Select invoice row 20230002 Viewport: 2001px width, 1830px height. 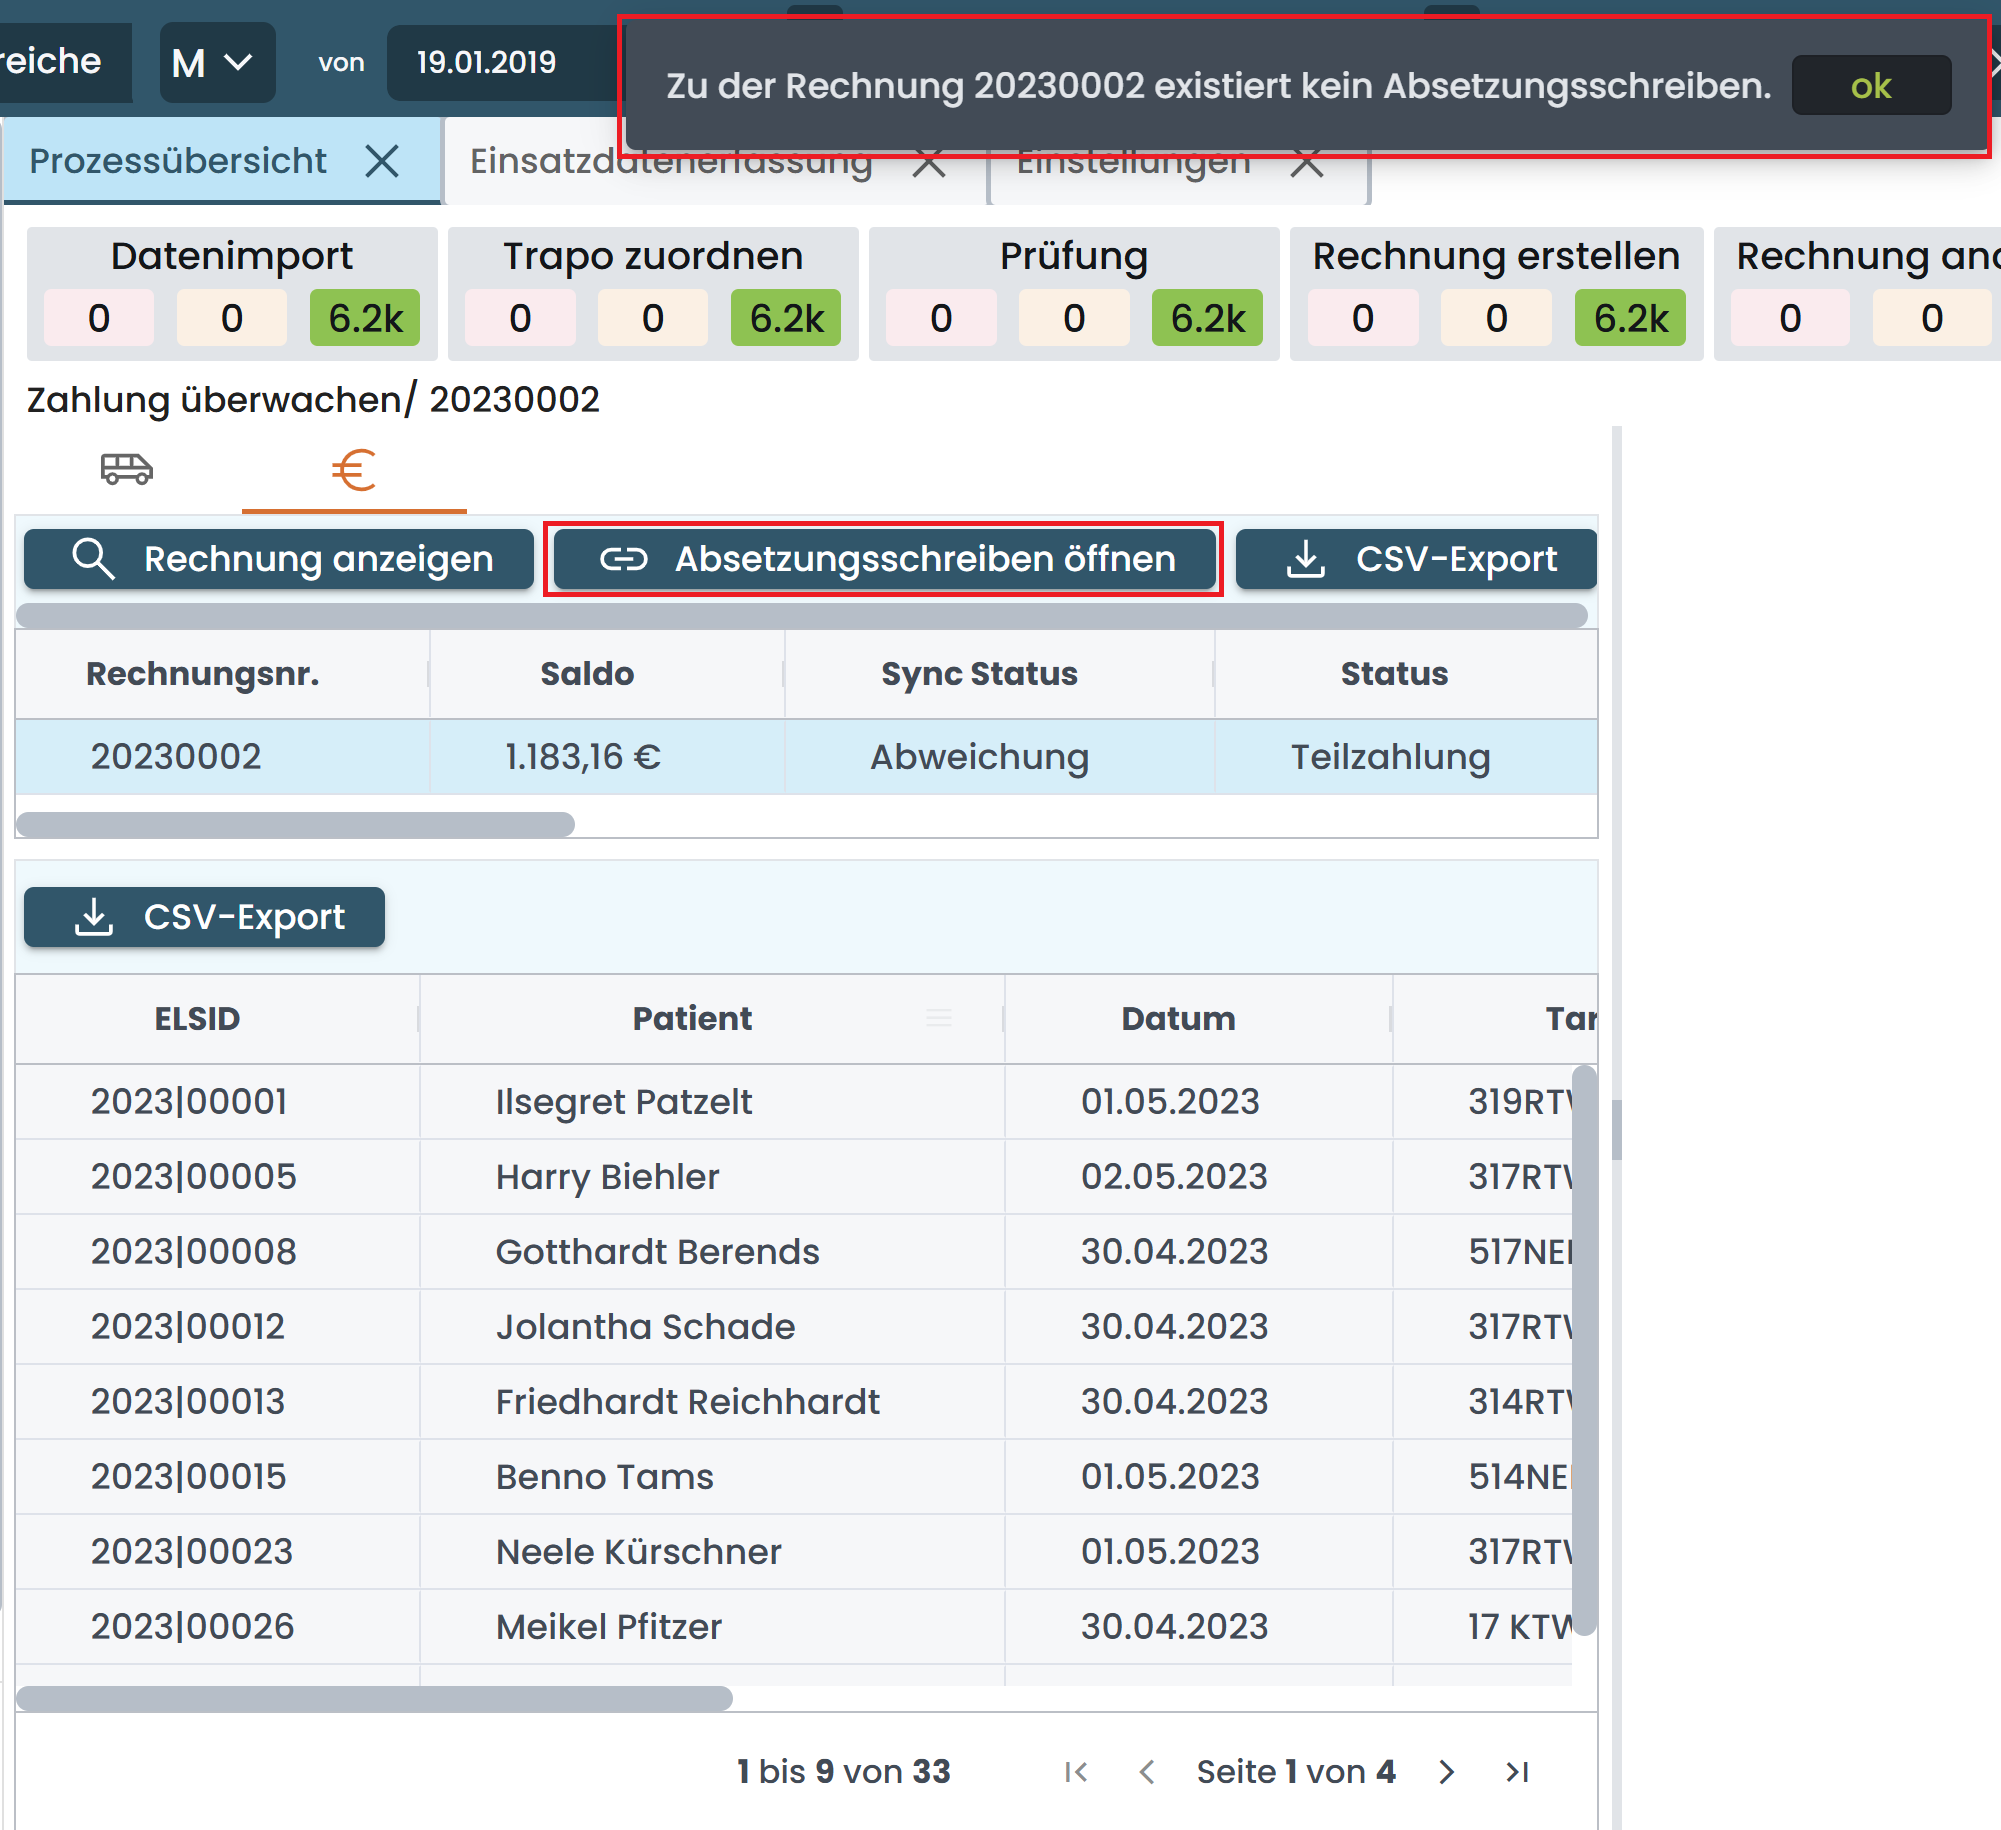pyautogui.click(x=176, y=757)
